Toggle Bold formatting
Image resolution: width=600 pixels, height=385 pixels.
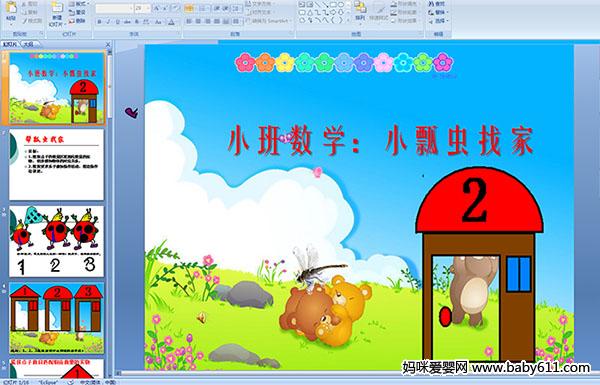click(99, 22)
